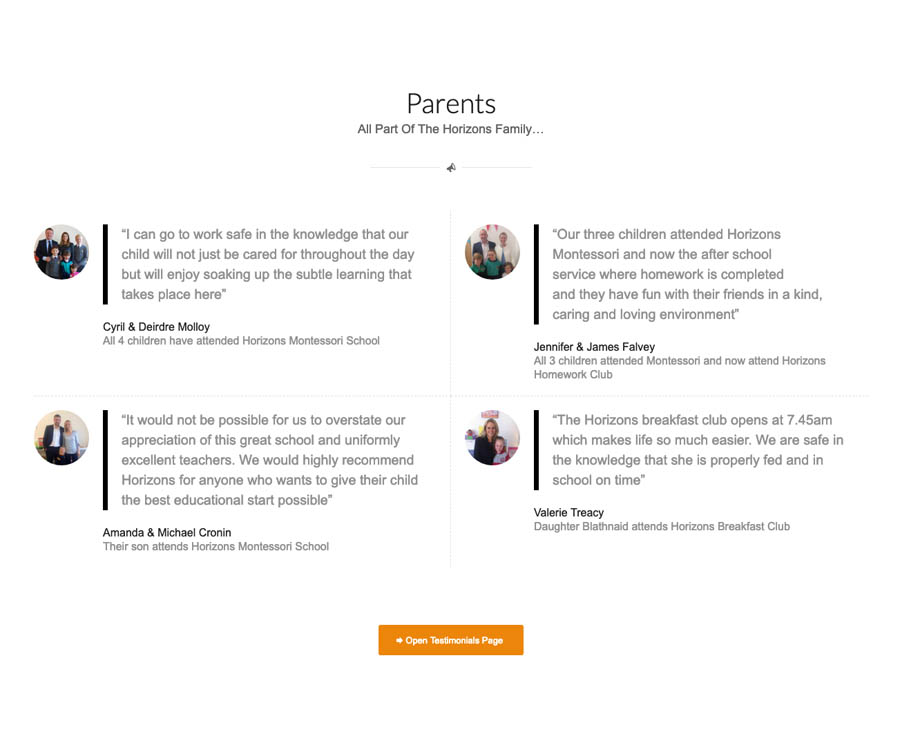Open the Testimonials Page via the orange button
The width and height of the screenshot is (900, 745).
coord(451,640)
